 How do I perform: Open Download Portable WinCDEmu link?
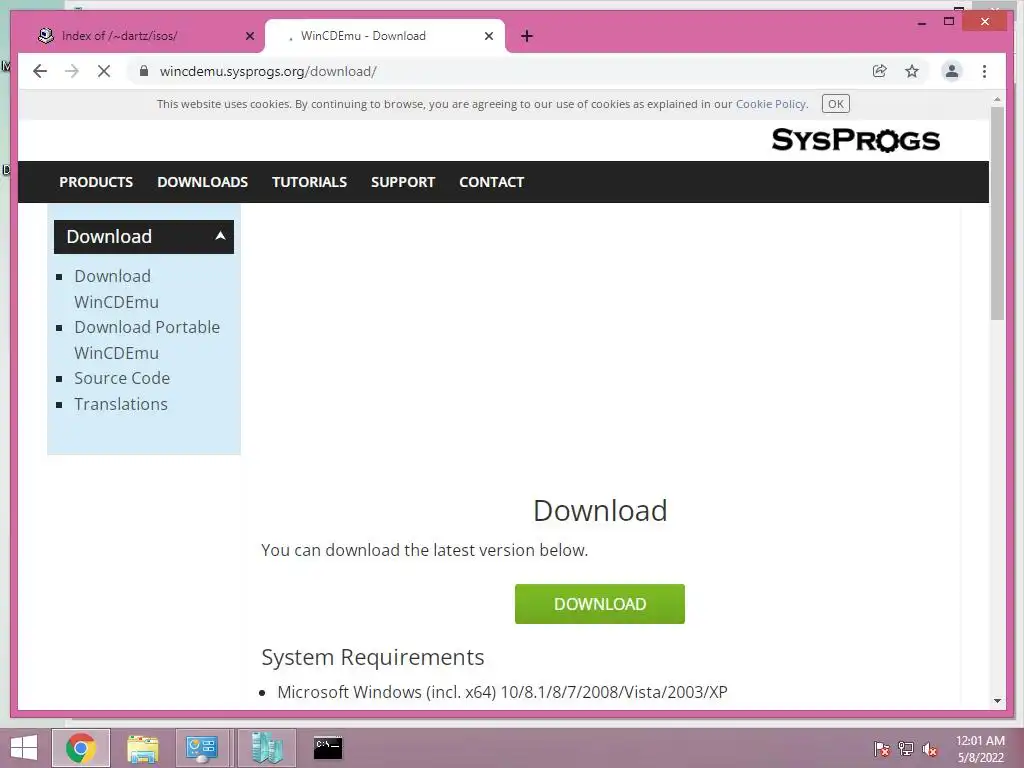pyautogui.click(x=147, y=340)
